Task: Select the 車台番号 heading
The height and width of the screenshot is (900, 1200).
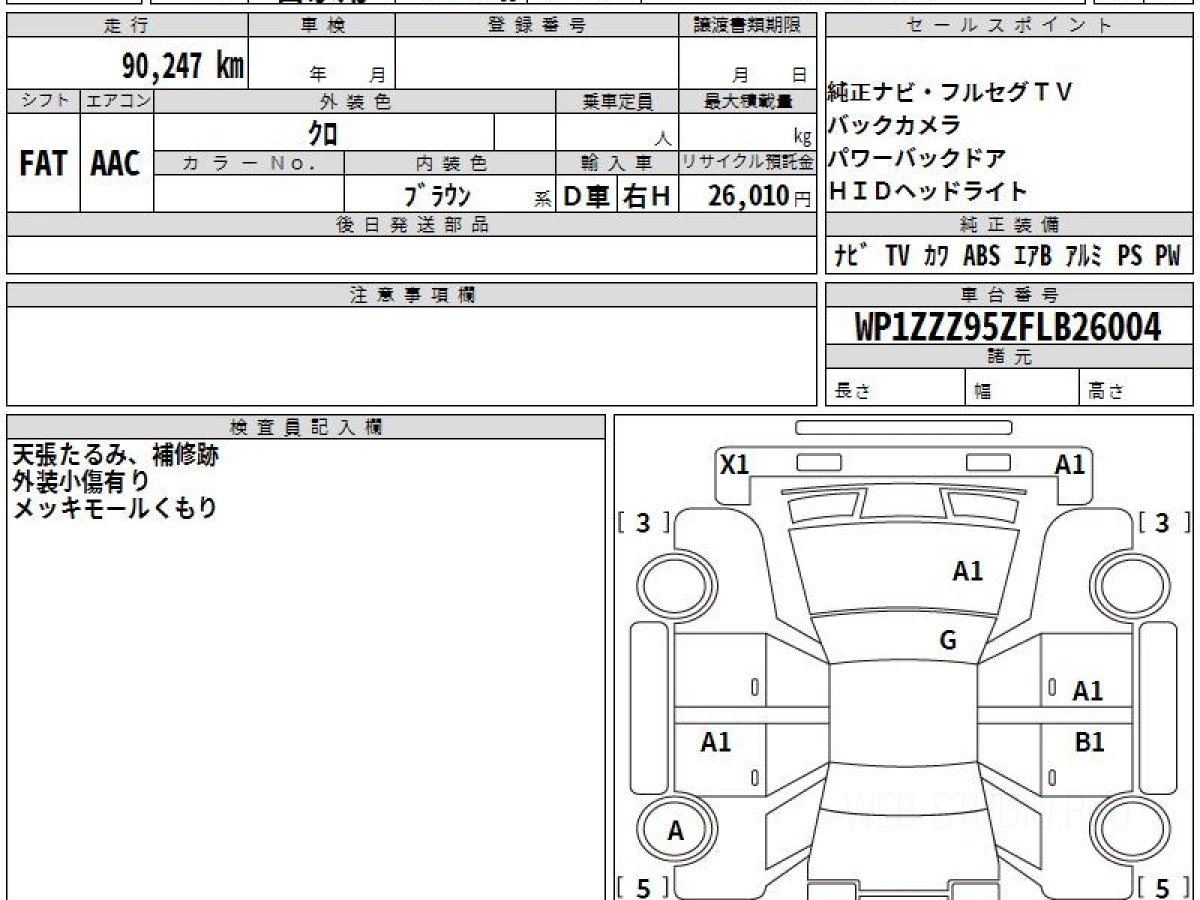Action: [1009, 295]
